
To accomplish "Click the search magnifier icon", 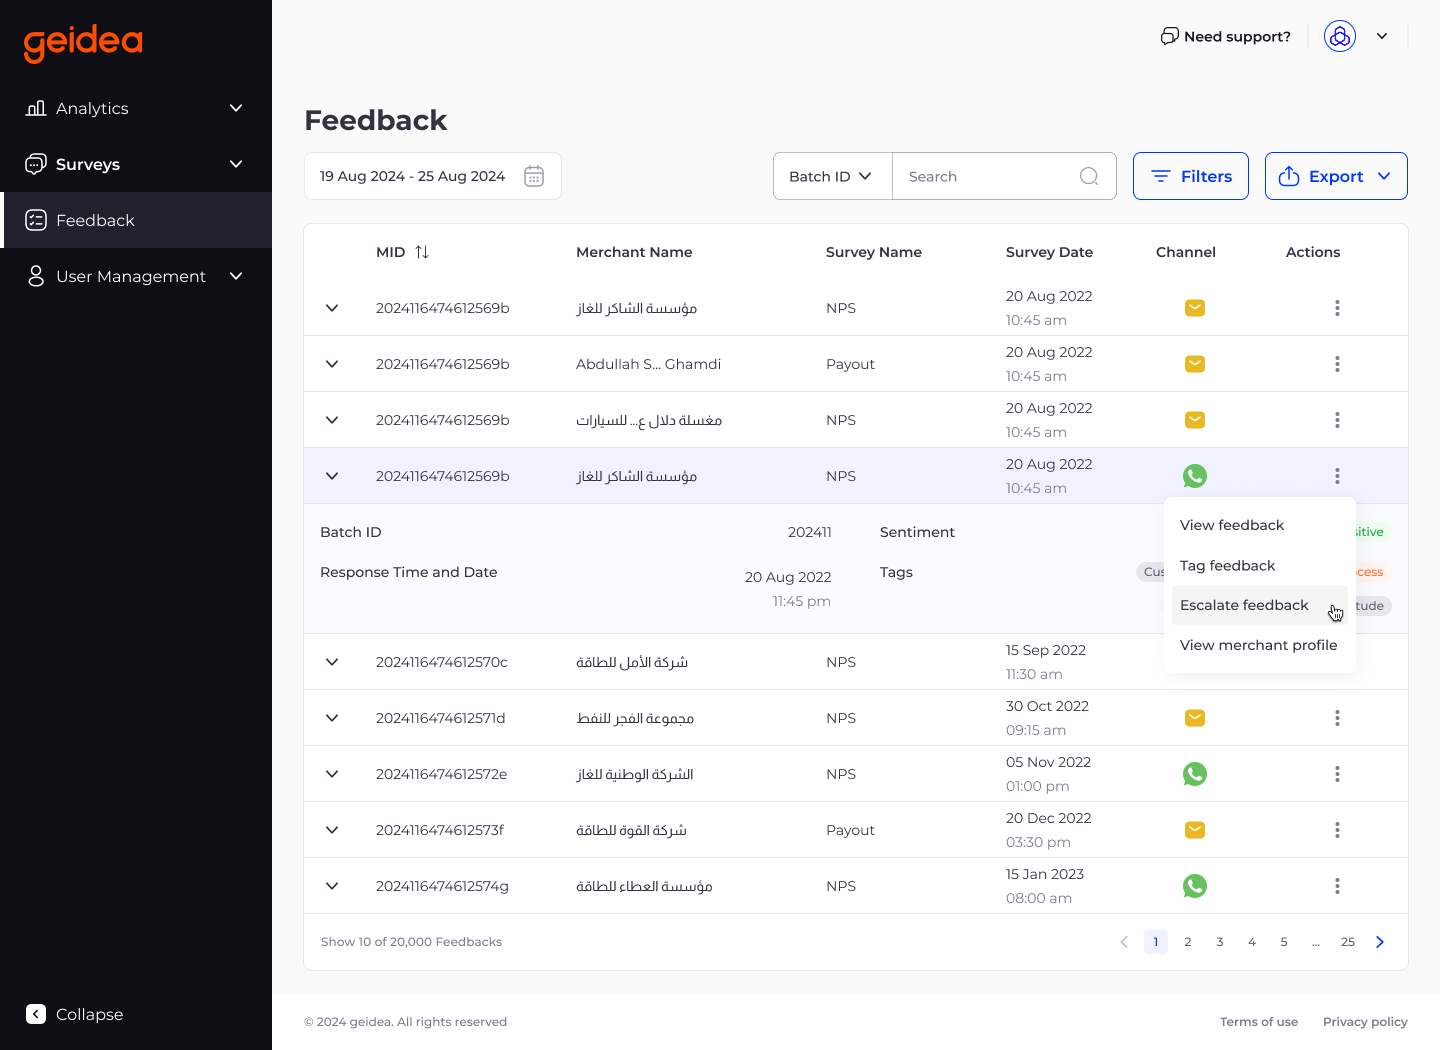I will click(x=1089, y=175).
